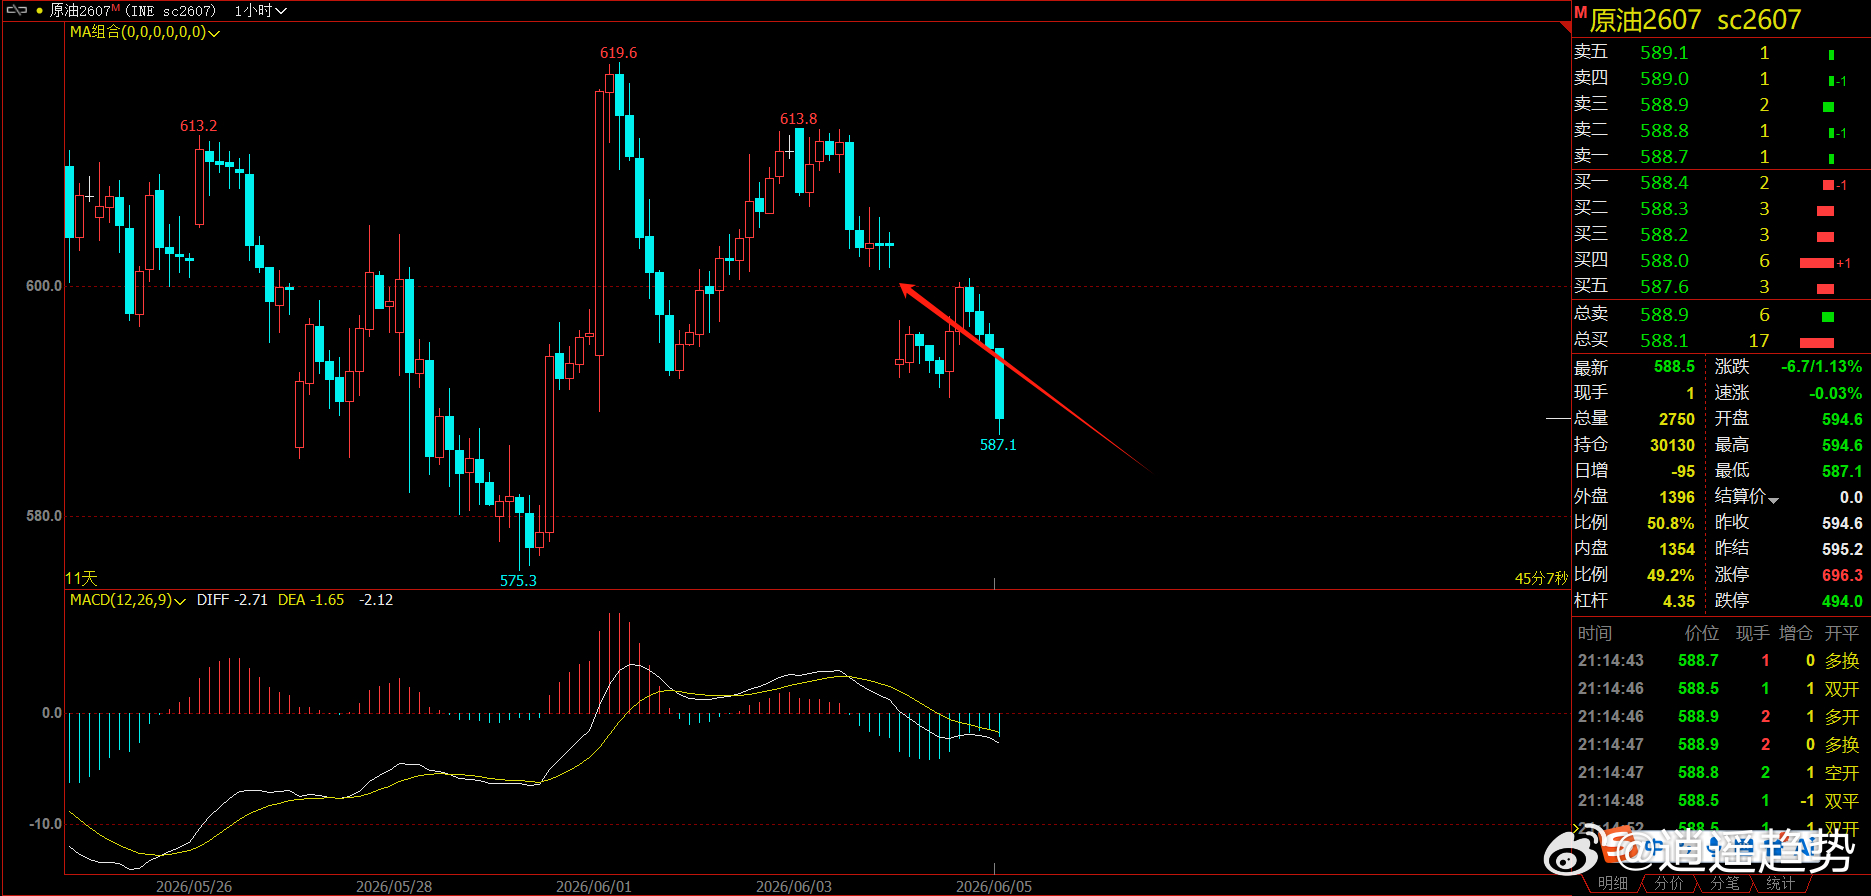The height and width of the screenshot is (896, 1871).
Task: Click the 2026/05/26 date on time axis
Action: 194,887
